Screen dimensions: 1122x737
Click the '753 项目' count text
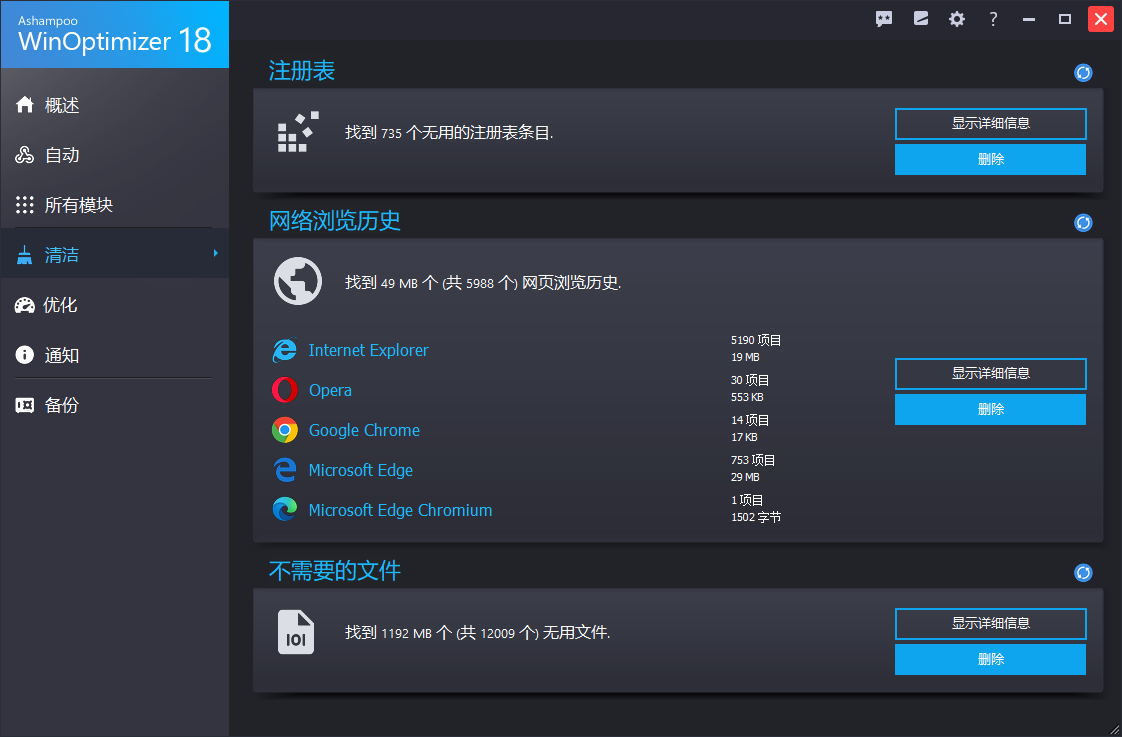coord(753,460)
